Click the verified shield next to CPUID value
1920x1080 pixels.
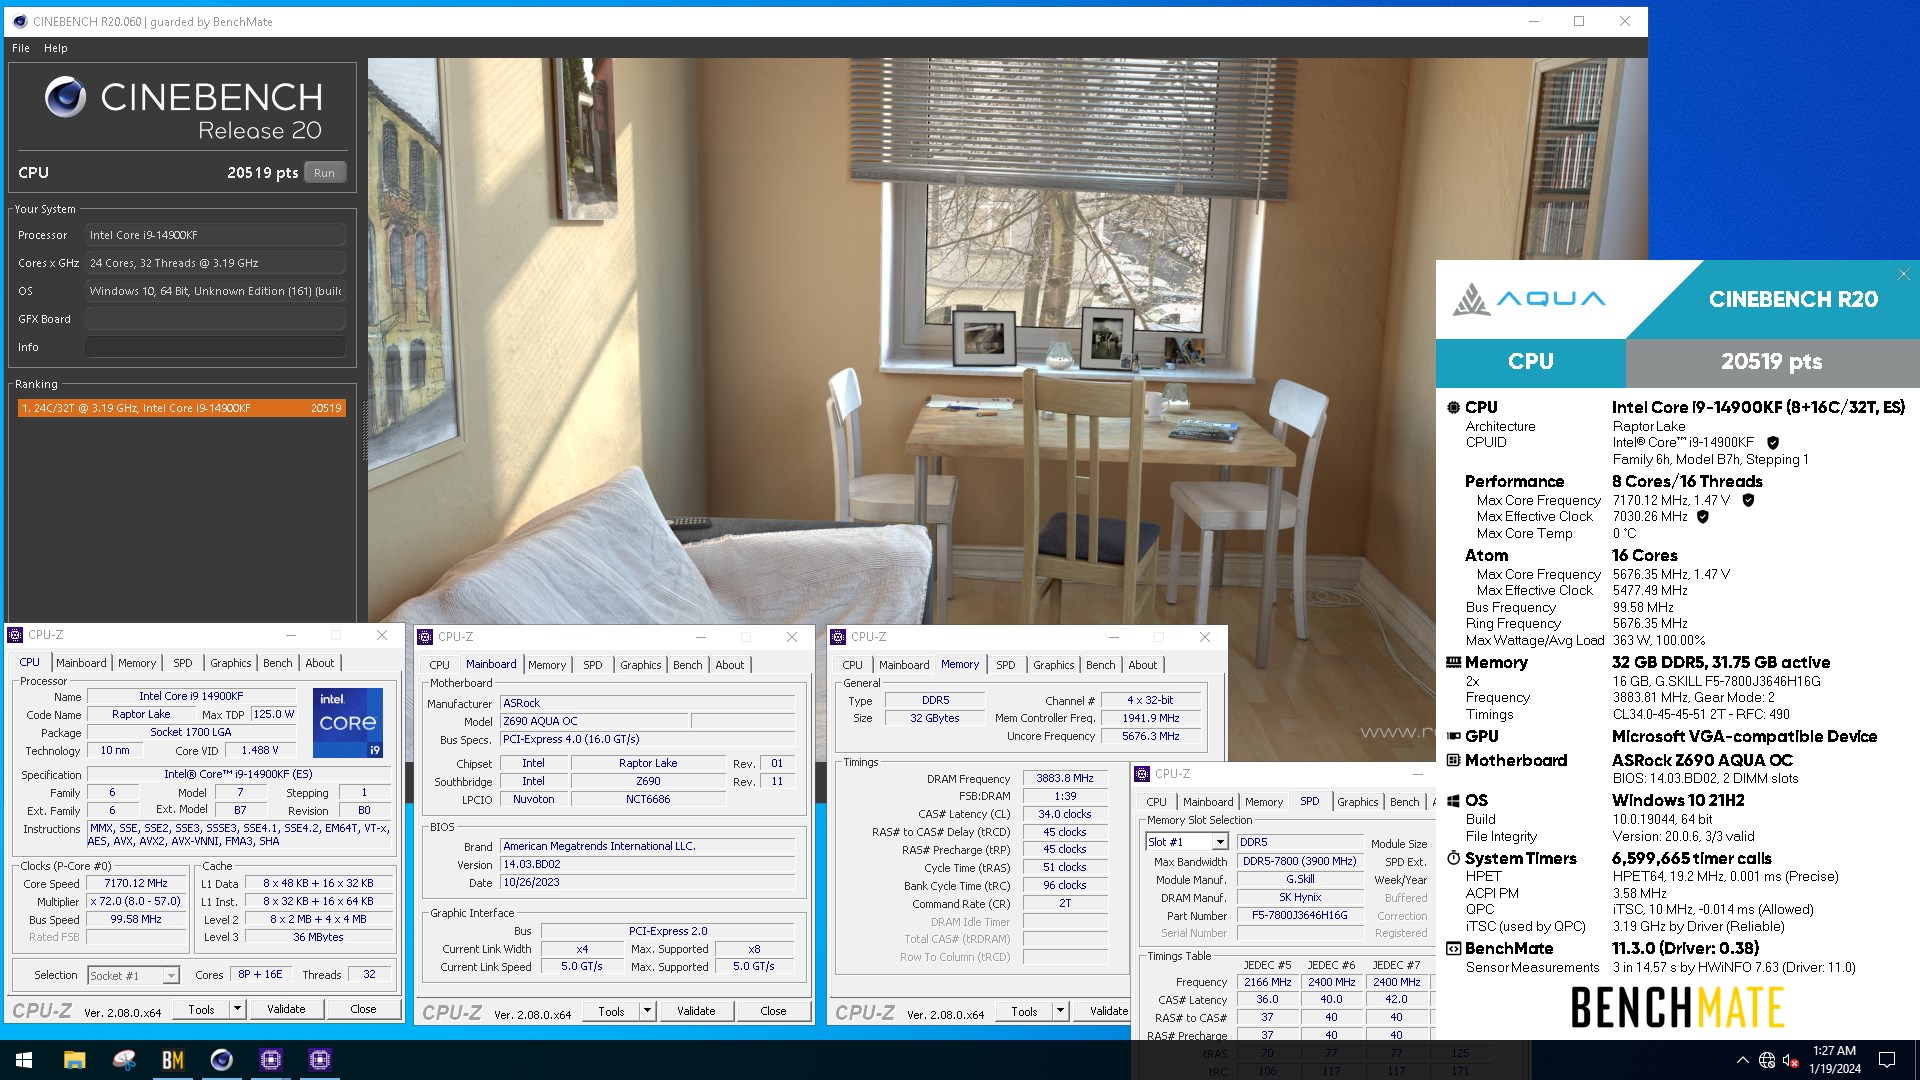(1773, 442)
